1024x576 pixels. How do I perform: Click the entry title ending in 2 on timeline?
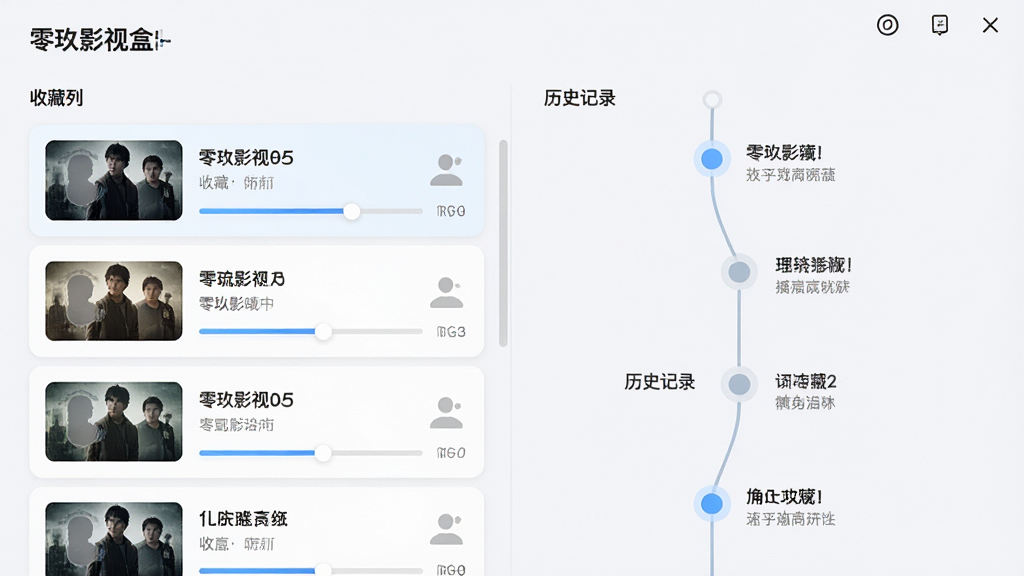(x=806, y=381)
